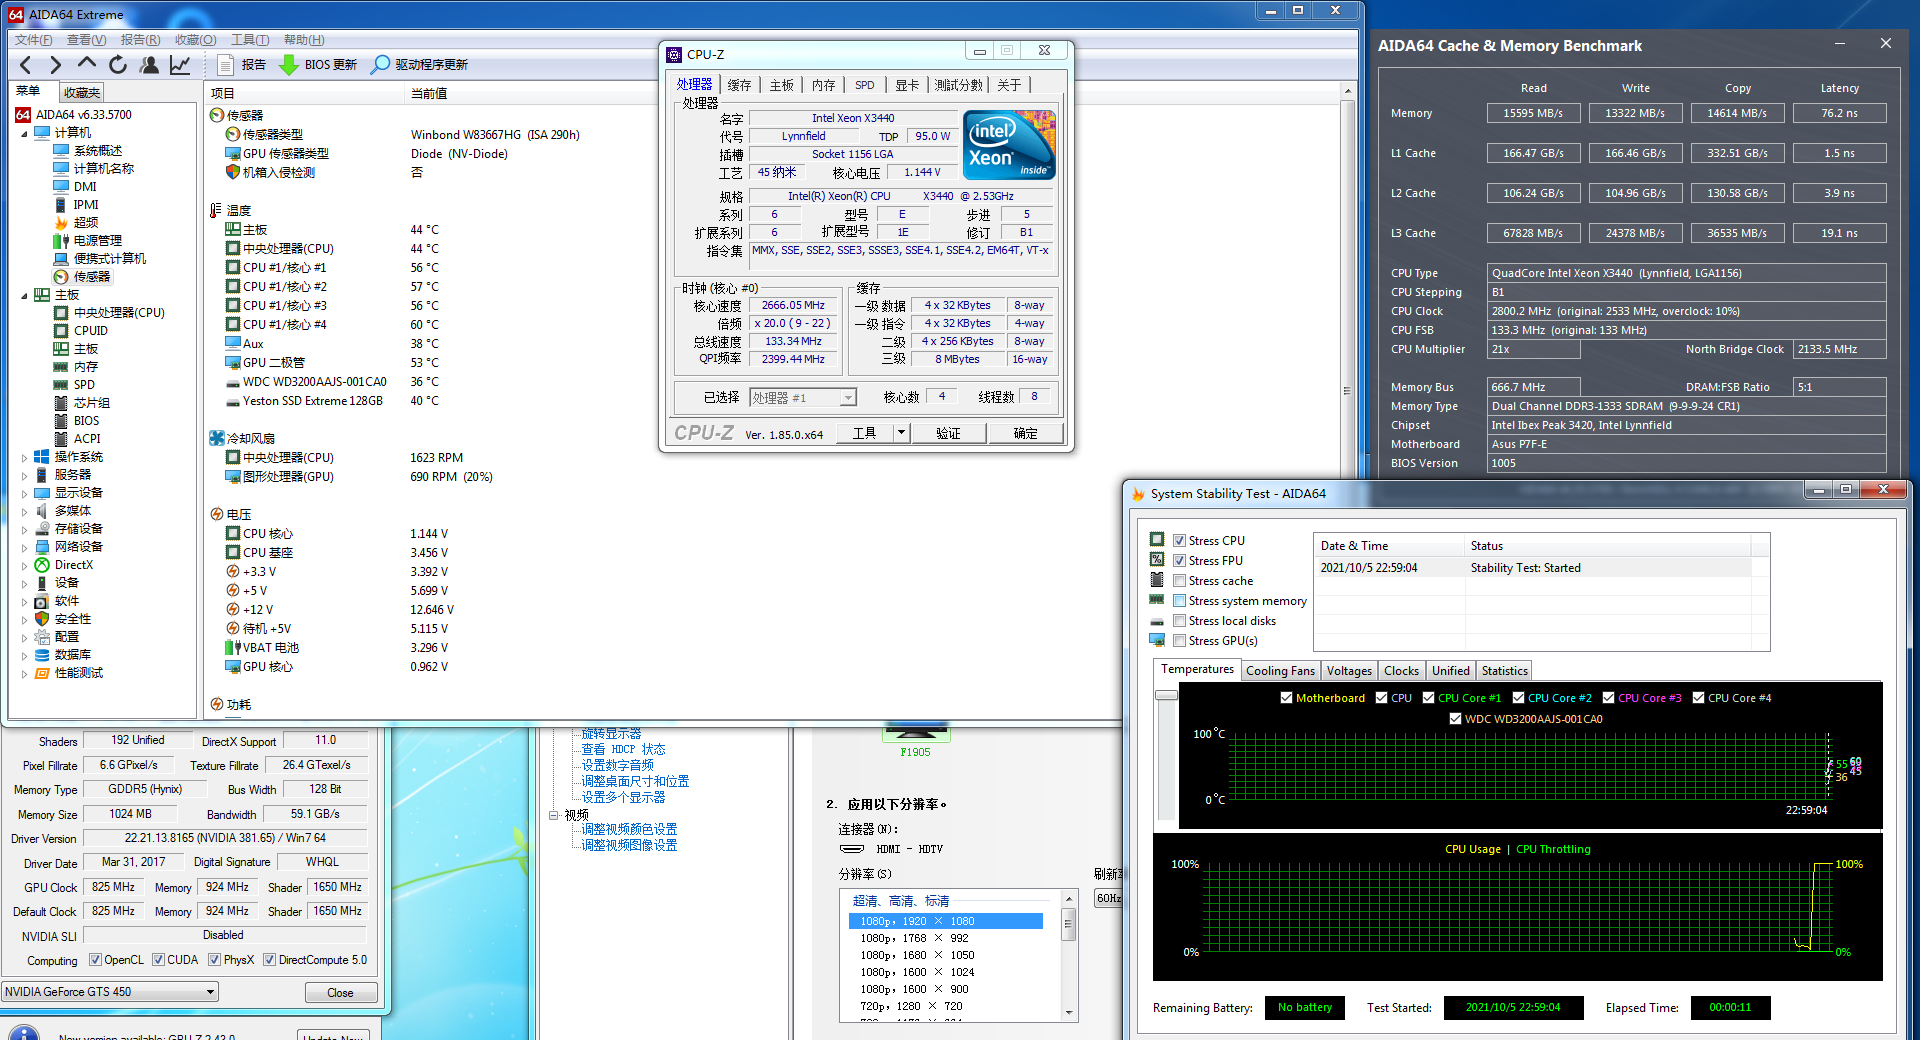Open the NVIDIA GeForce GTS 450 dropdown
The image size is (1920, 1040).
(210, 992)
